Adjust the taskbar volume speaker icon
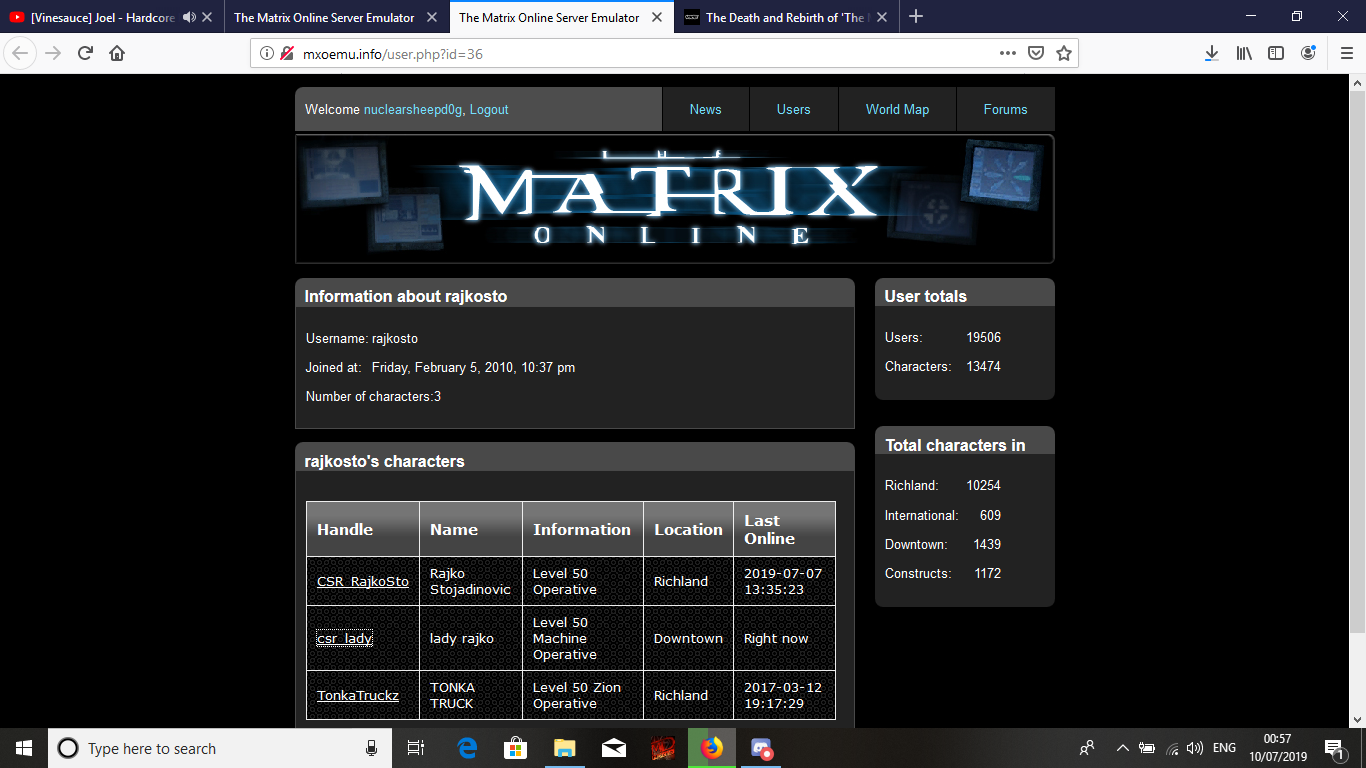 pos(1195,748)
